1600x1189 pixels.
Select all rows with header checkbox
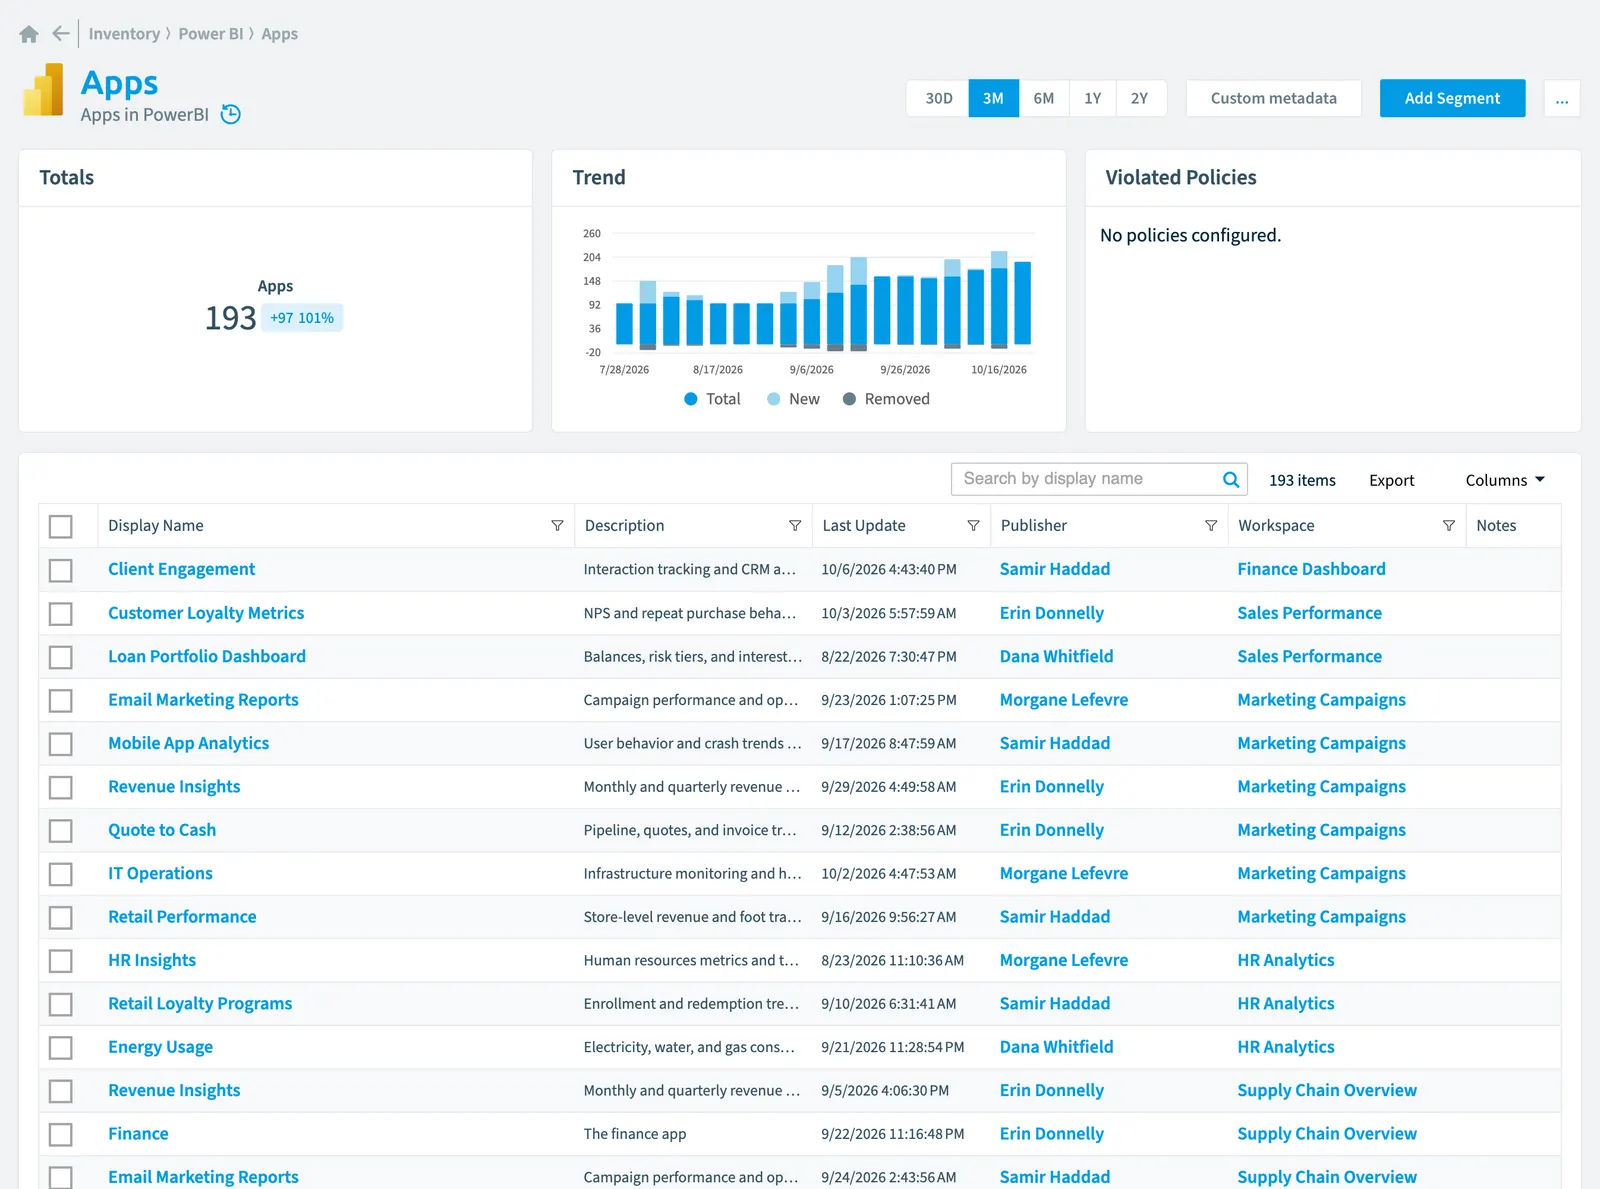(x=61, y=526)
